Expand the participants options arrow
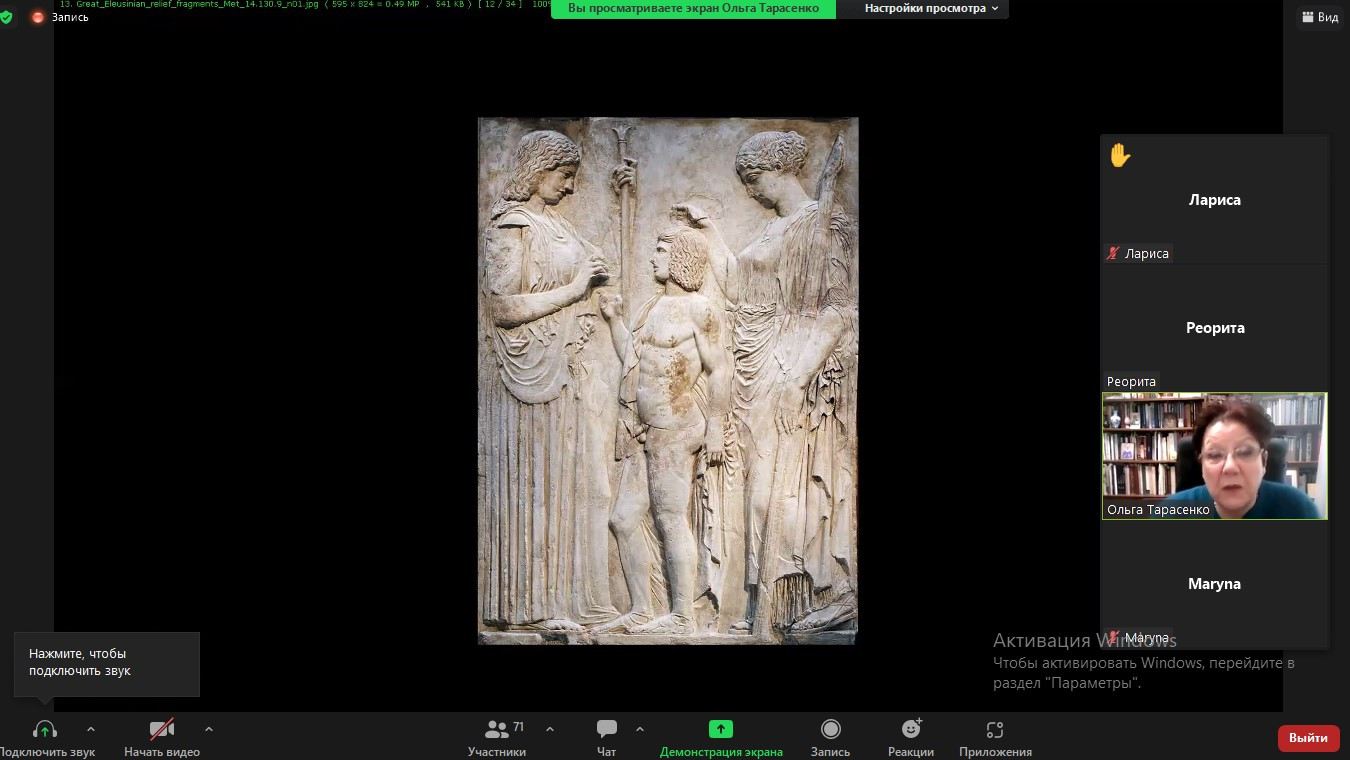The image size is (1350, 760). (550, 729)
